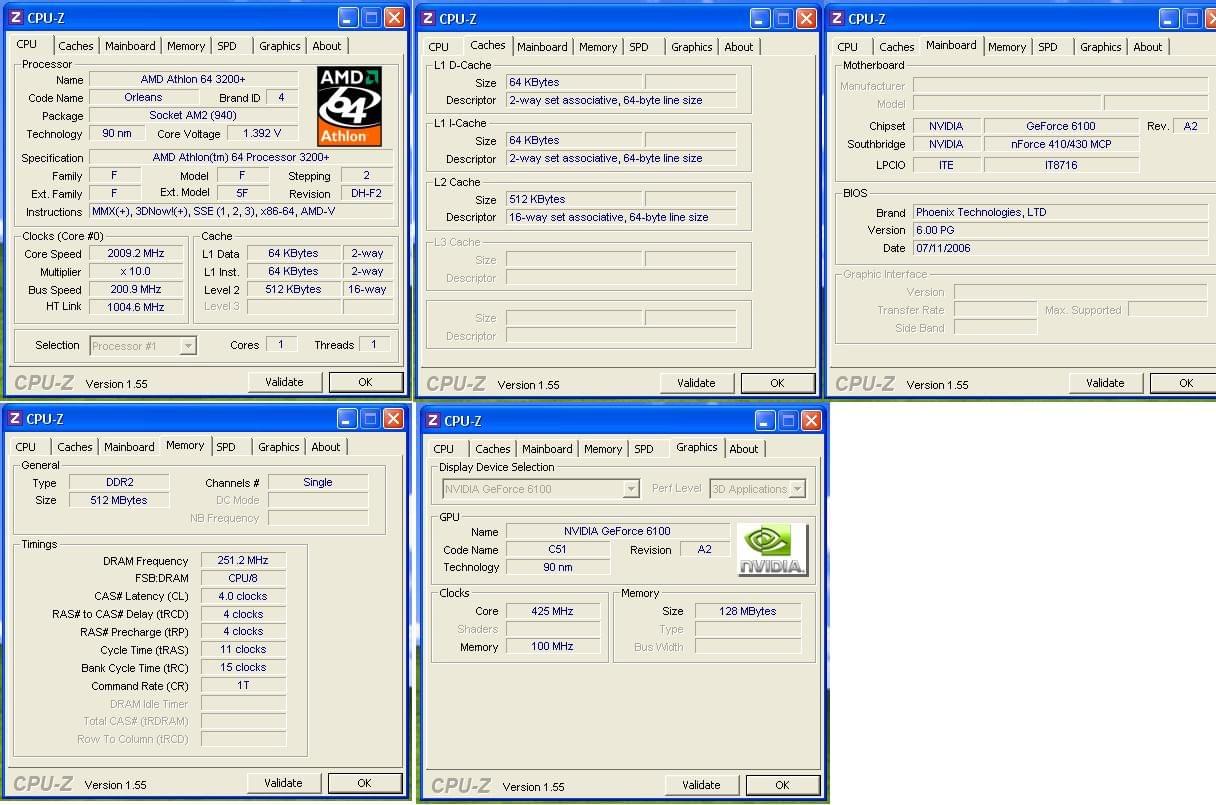
Task: Click CPU-Z title icon in Memory tab window
Action: coord(15,419)
